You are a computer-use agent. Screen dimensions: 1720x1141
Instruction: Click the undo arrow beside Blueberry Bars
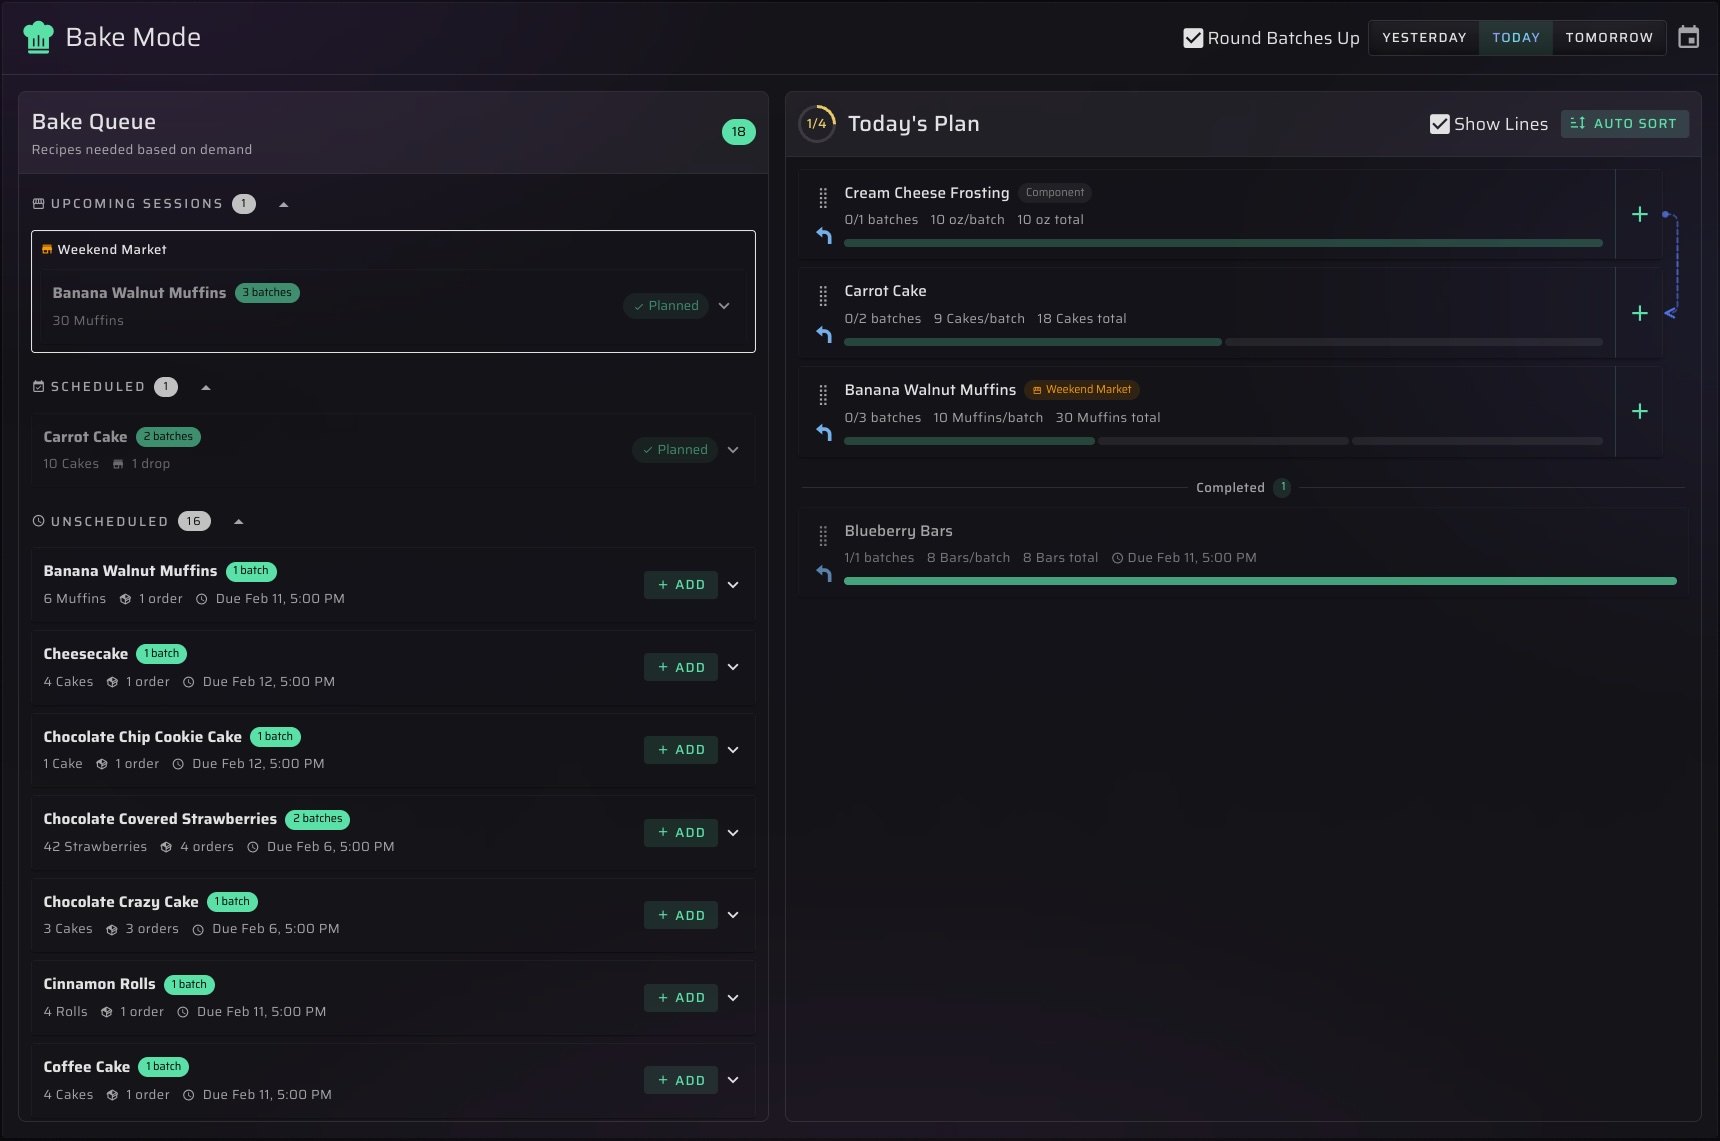point(824,573)
